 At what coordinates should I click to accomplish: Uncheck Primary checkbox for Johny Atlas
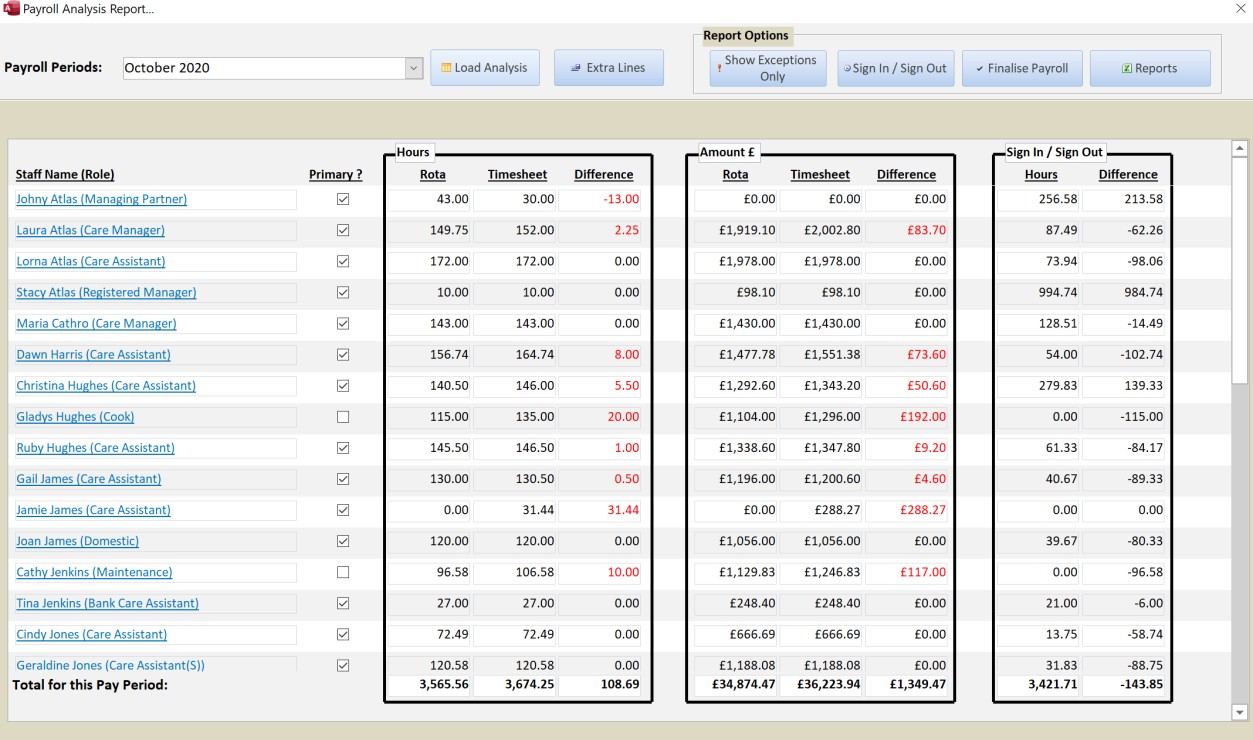point(343,199)
